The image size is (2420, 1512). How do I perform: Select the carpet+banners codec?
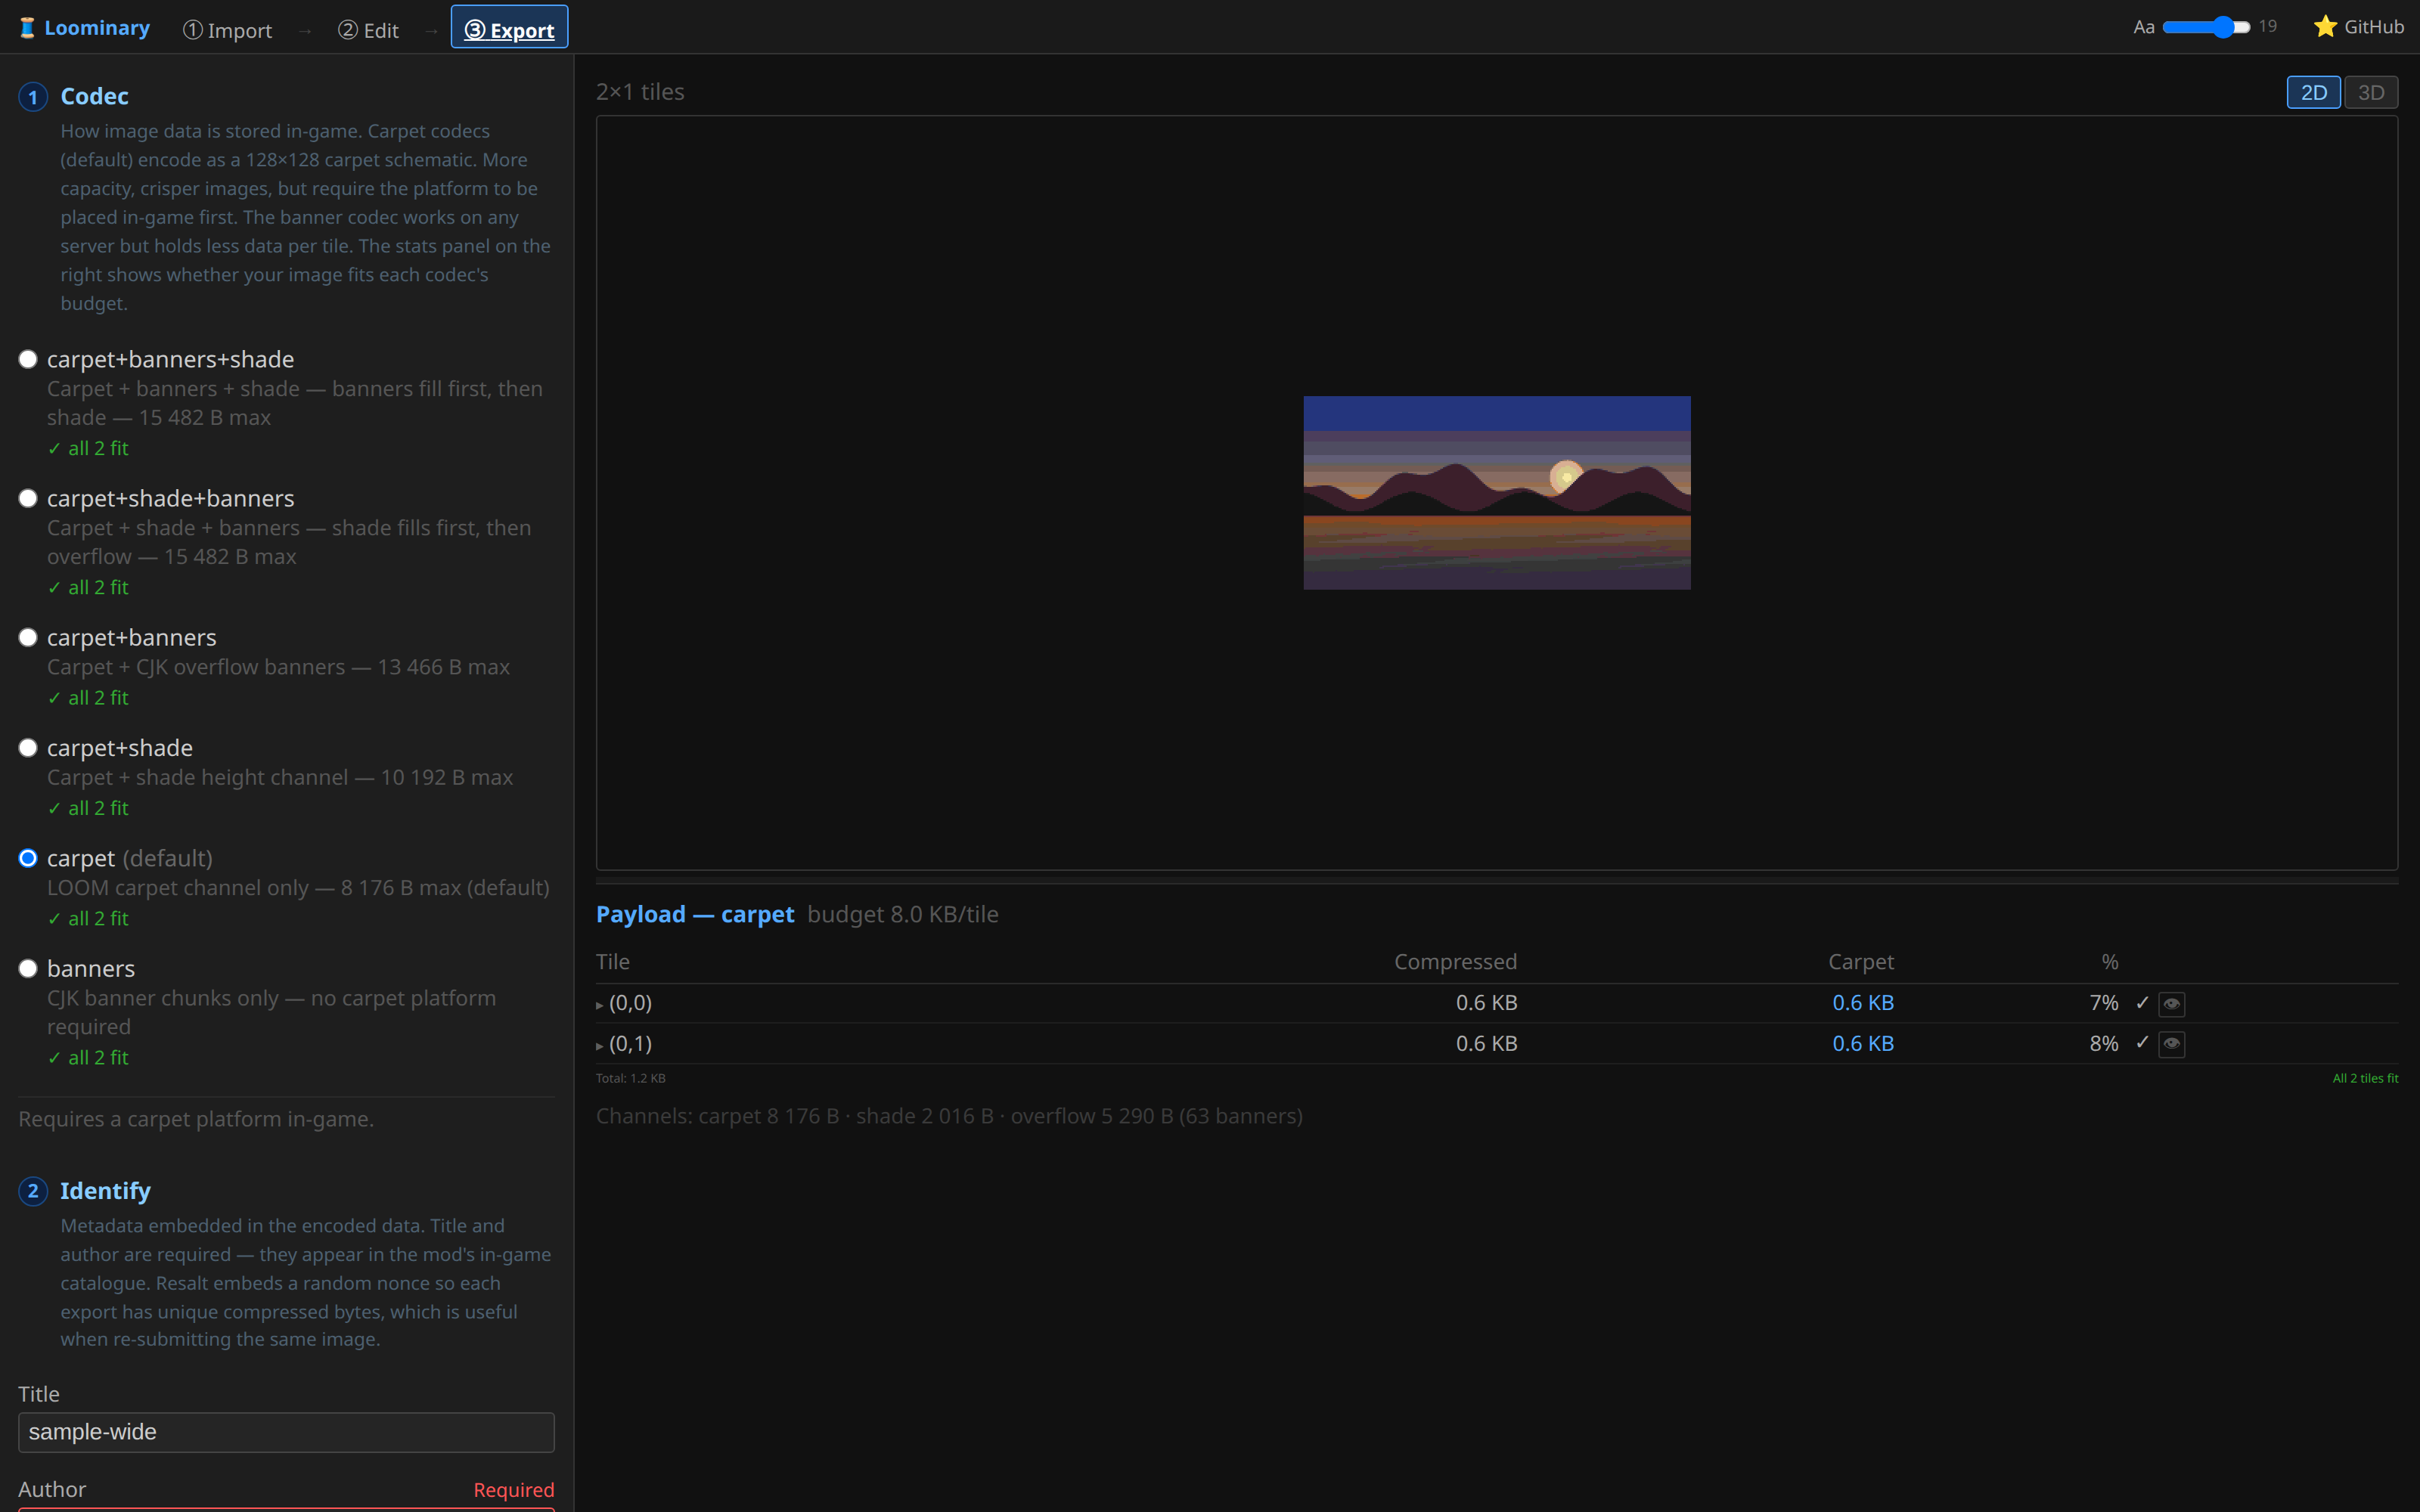coord(28,637)
